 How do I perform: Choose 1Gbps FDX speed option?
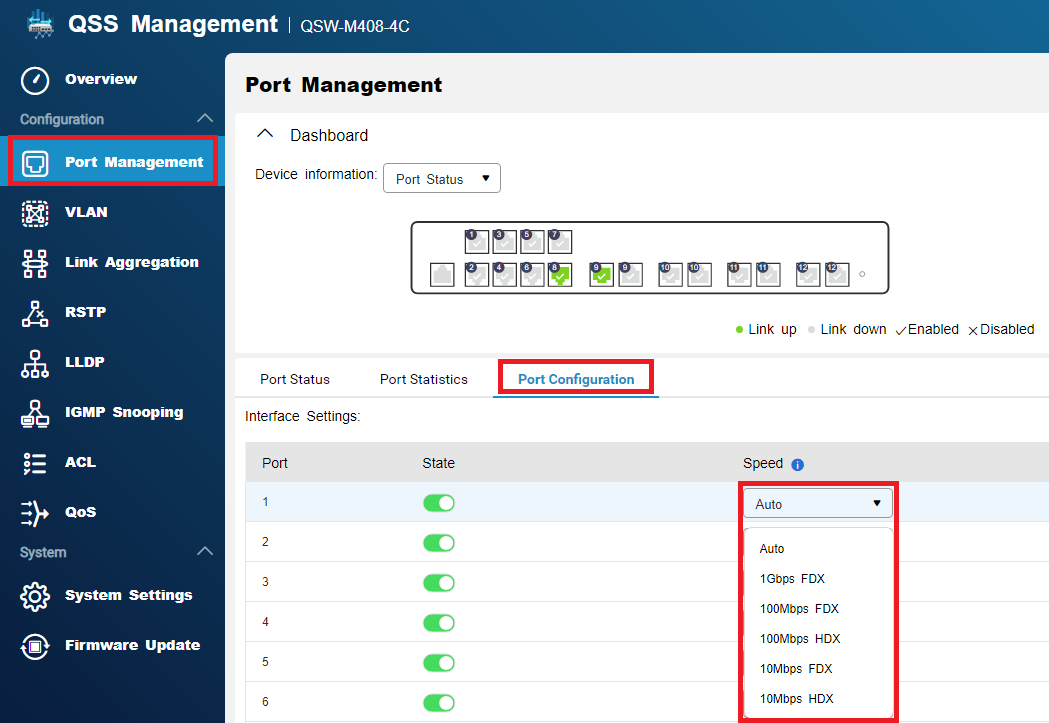coord(792,579)
